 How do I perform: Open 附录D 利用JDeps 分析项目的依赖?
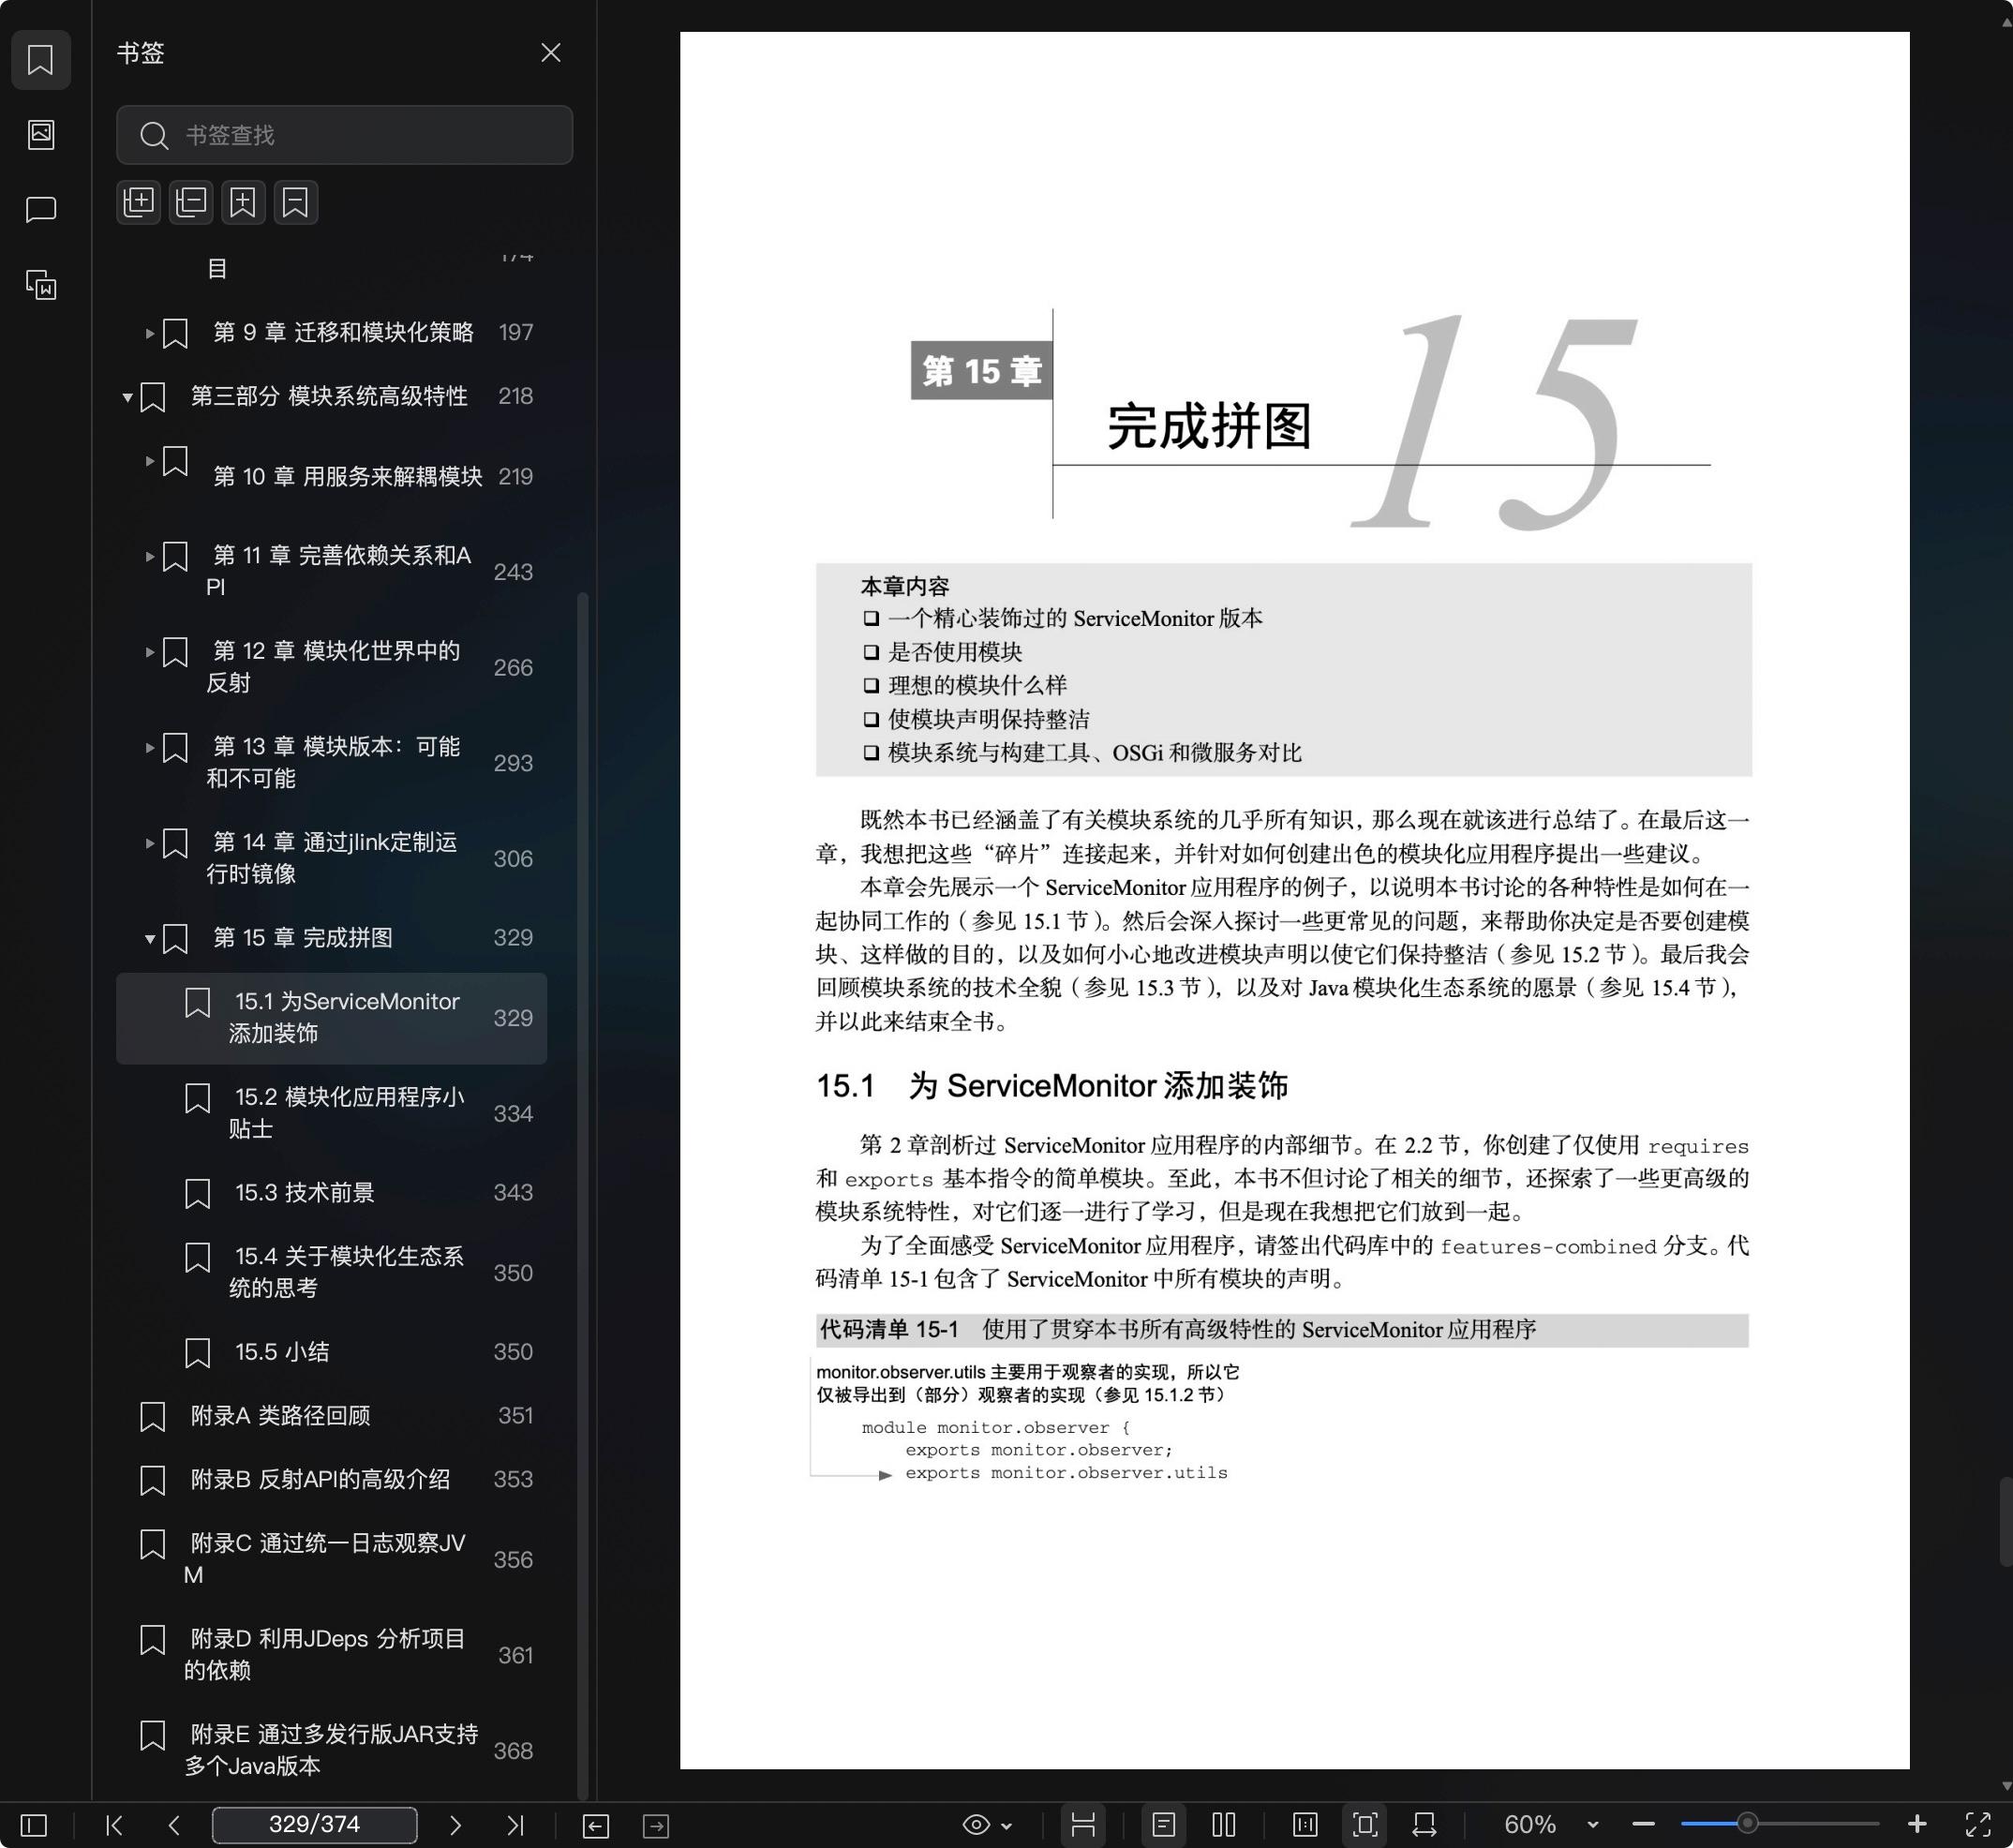point(325,1655)
